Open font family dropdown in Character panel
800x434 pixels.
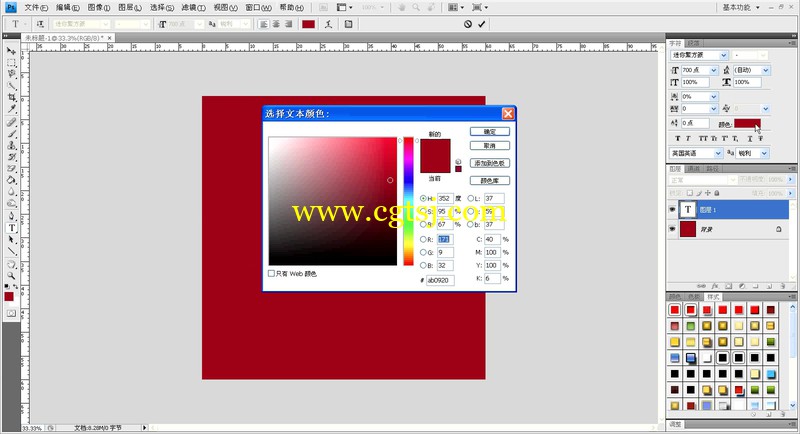(x=724, y=55)
